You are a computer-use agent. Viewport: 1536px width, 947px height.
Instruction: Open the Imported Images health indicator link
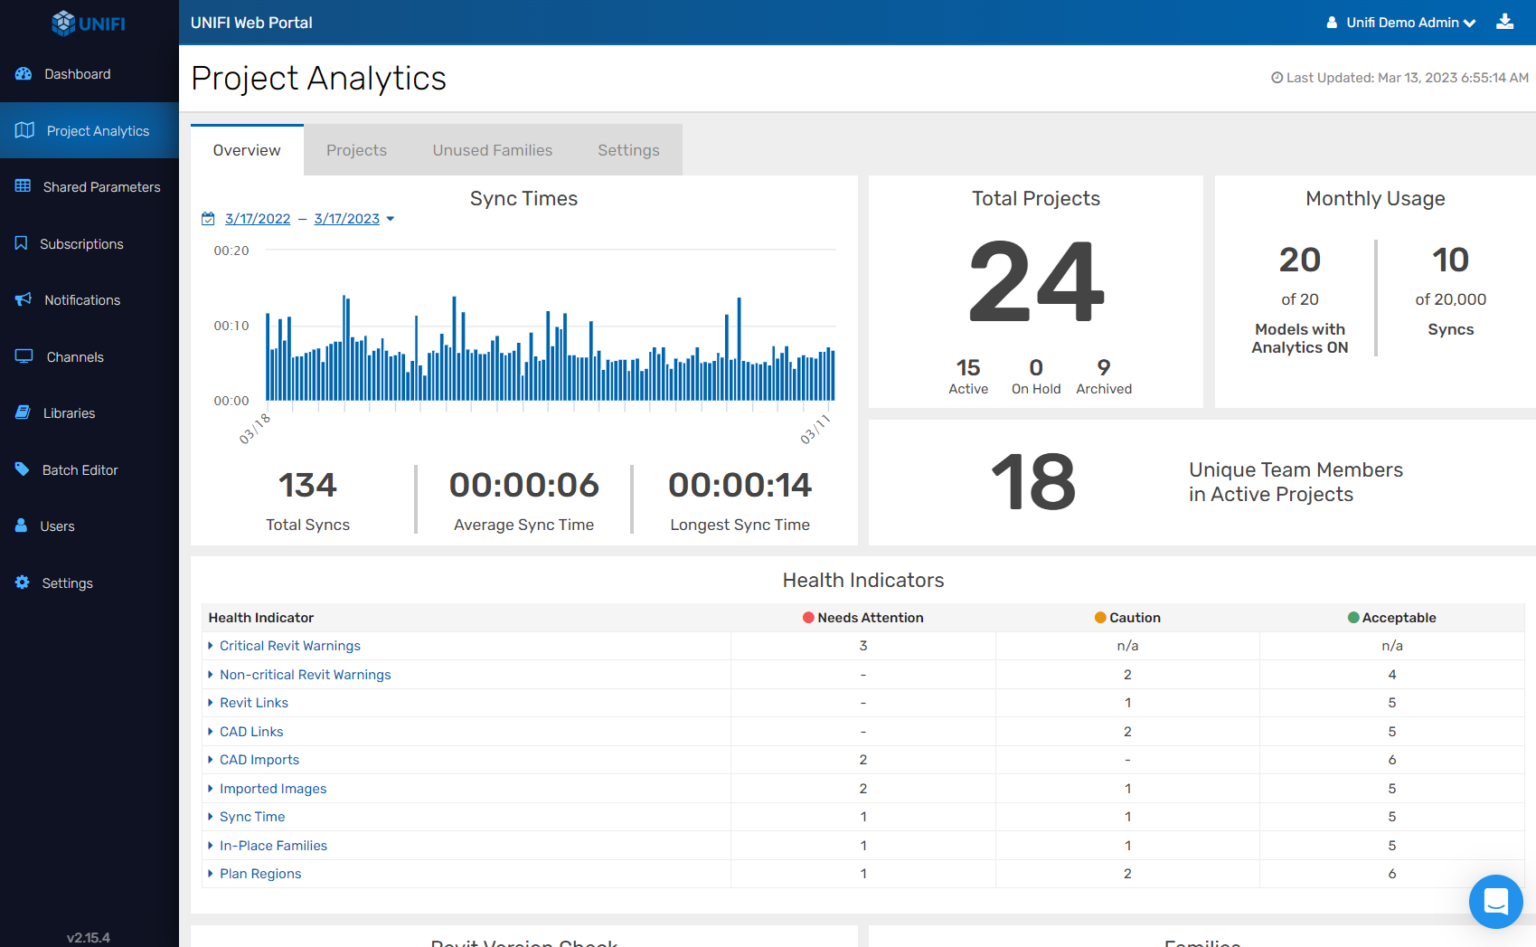(x=273, y=788)
